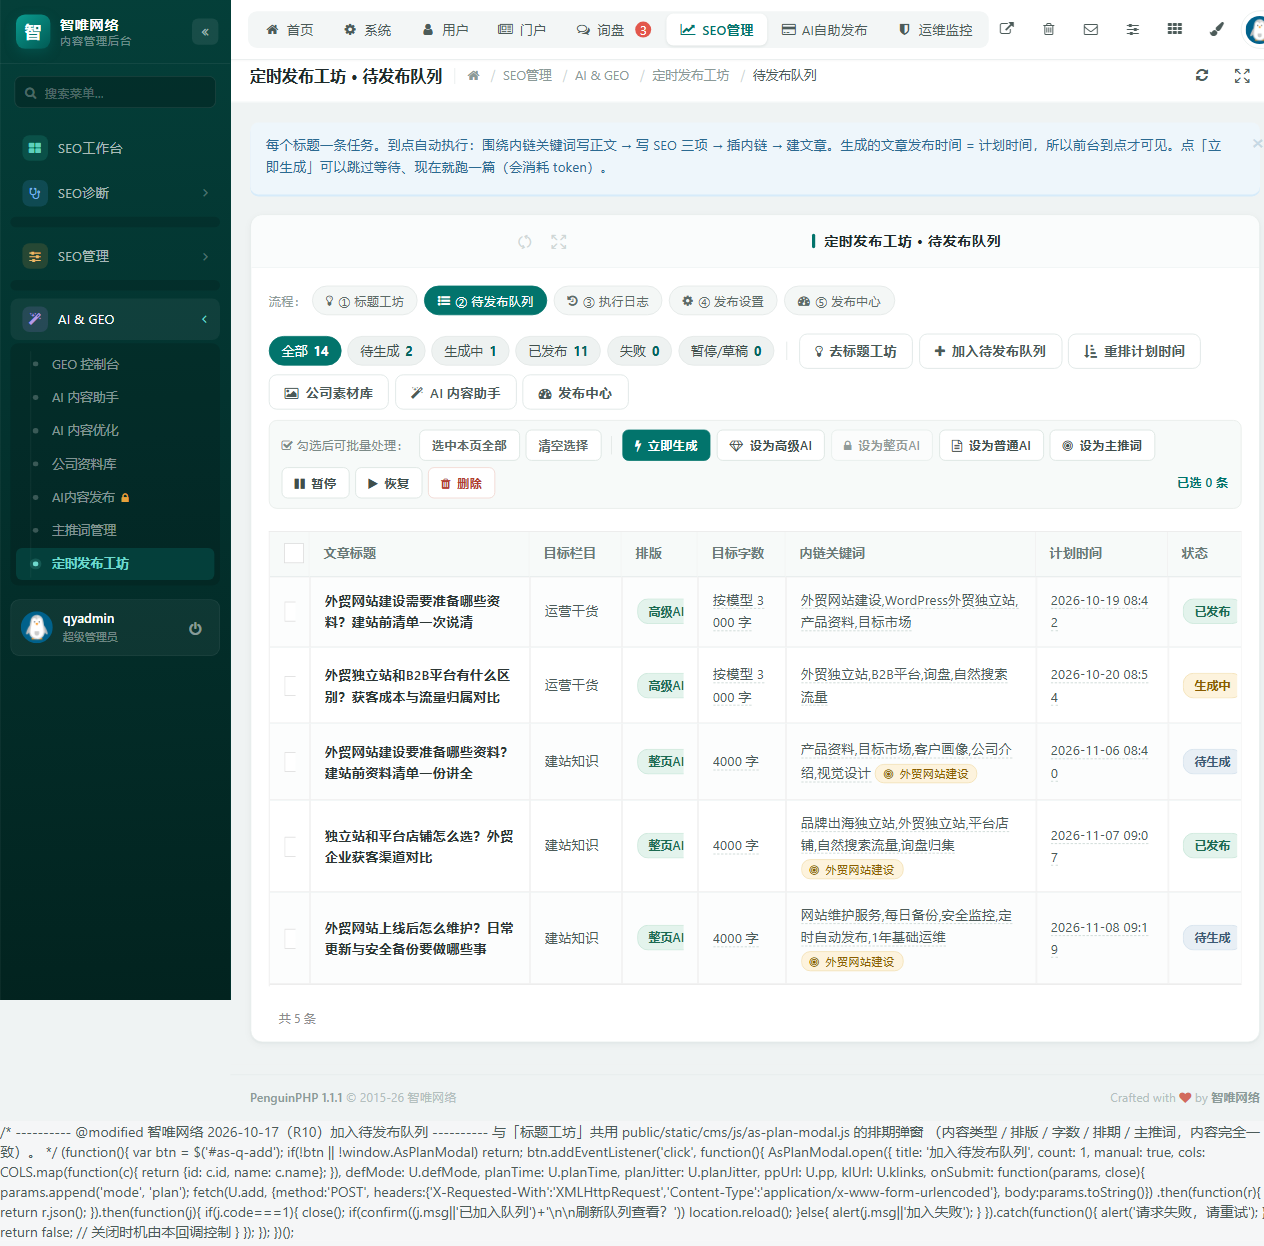Open 主推词管理 in the sidebar
The image size is (1264, 1246).
[x=84, y=530]
